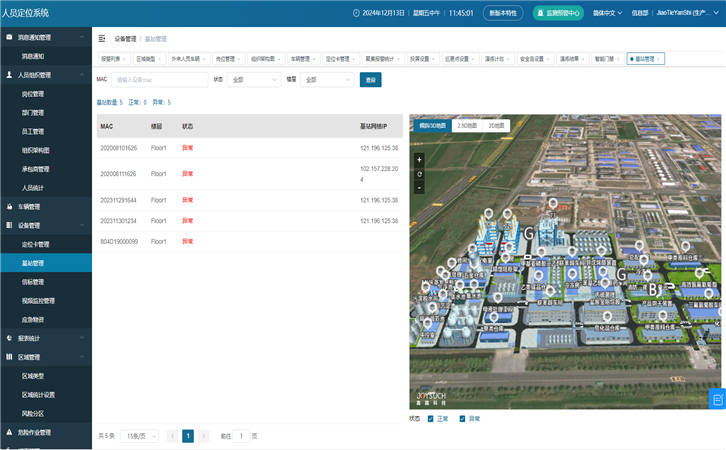Open 信标管理 in the sidebar
The image size is (726, 450).
[33, 282]
